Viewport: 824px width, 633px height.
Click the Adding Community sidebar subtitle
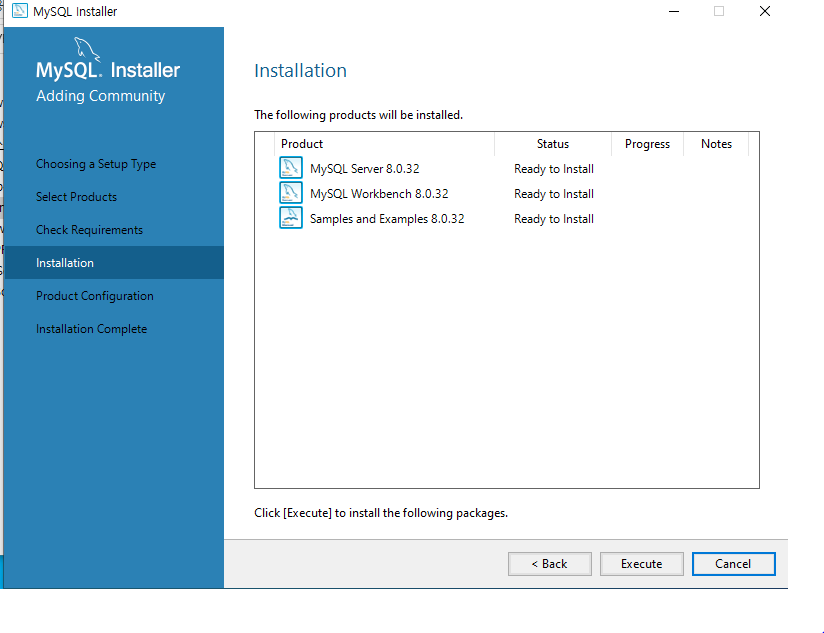click(100, 96)
